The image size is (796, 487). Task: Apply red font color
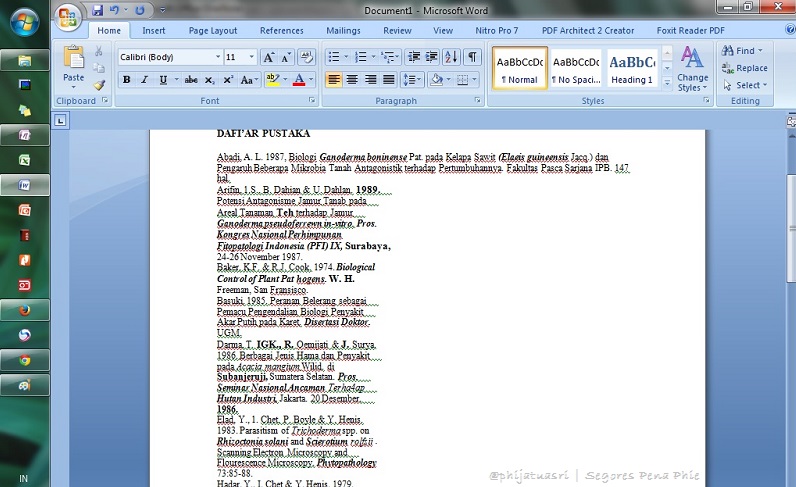pyautogui.click(x=299, y=80)
